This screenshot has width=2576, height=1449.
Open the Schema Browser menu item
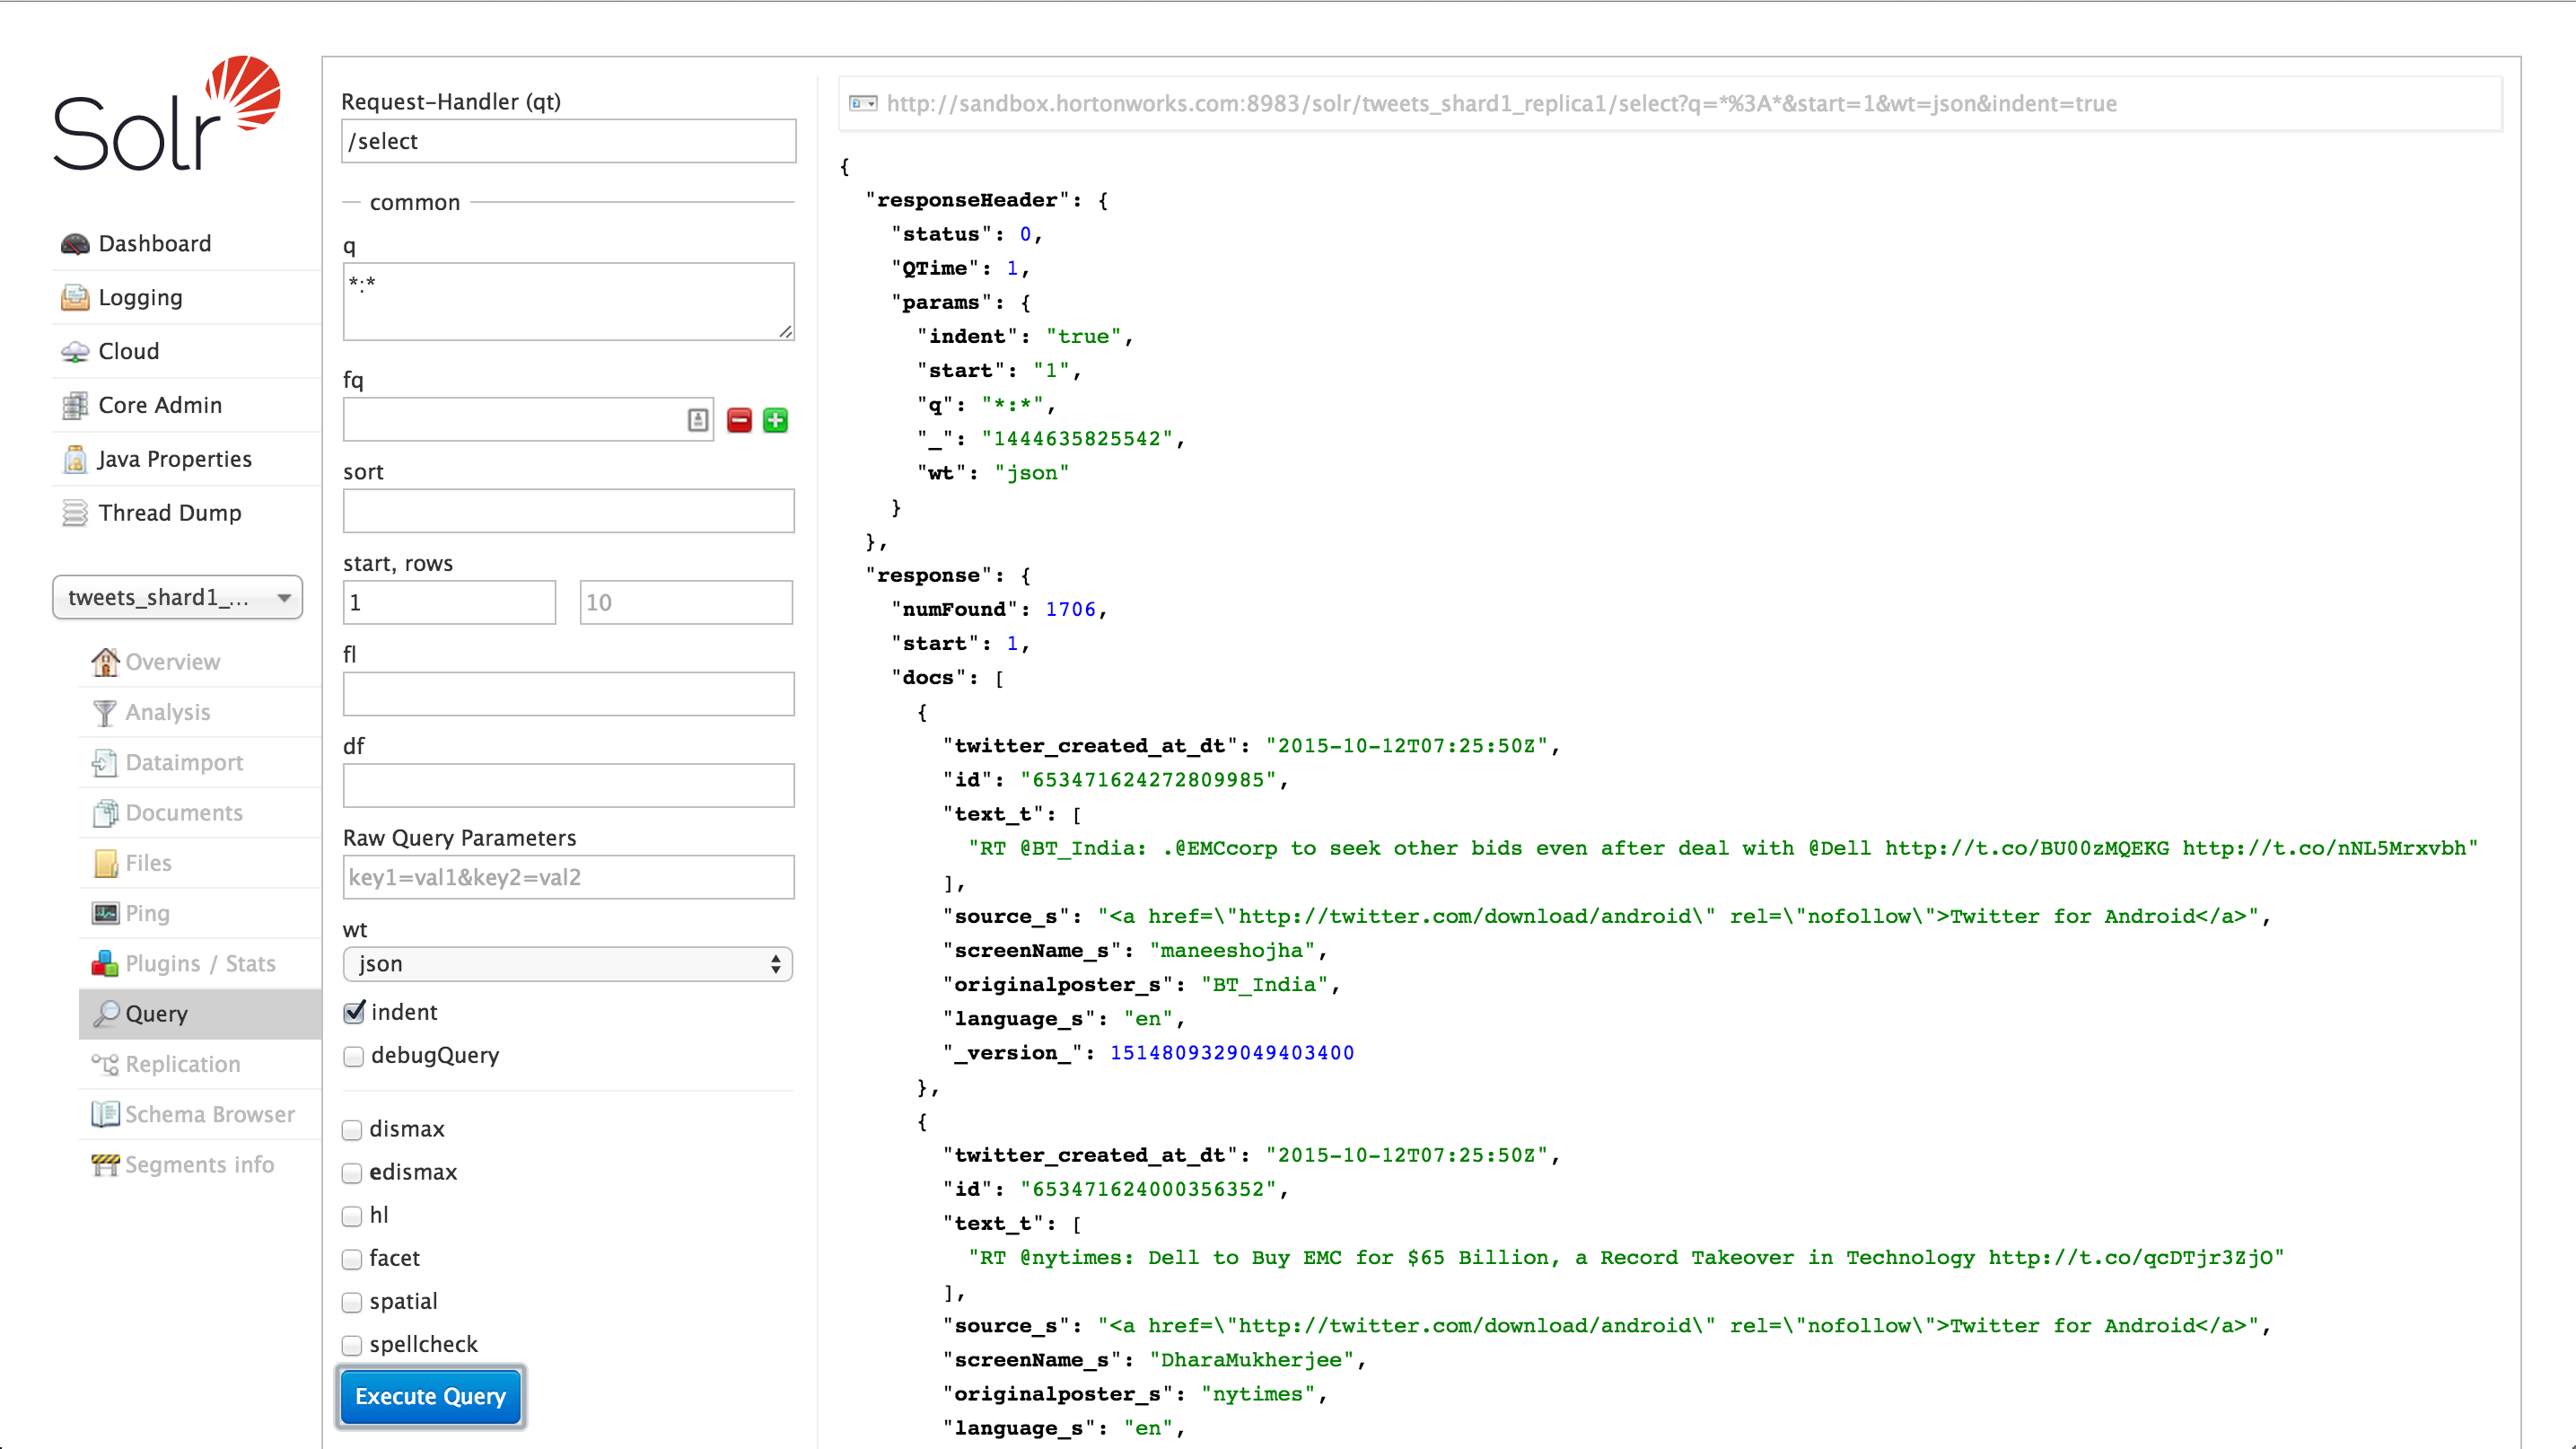(x=209, y=1114)
